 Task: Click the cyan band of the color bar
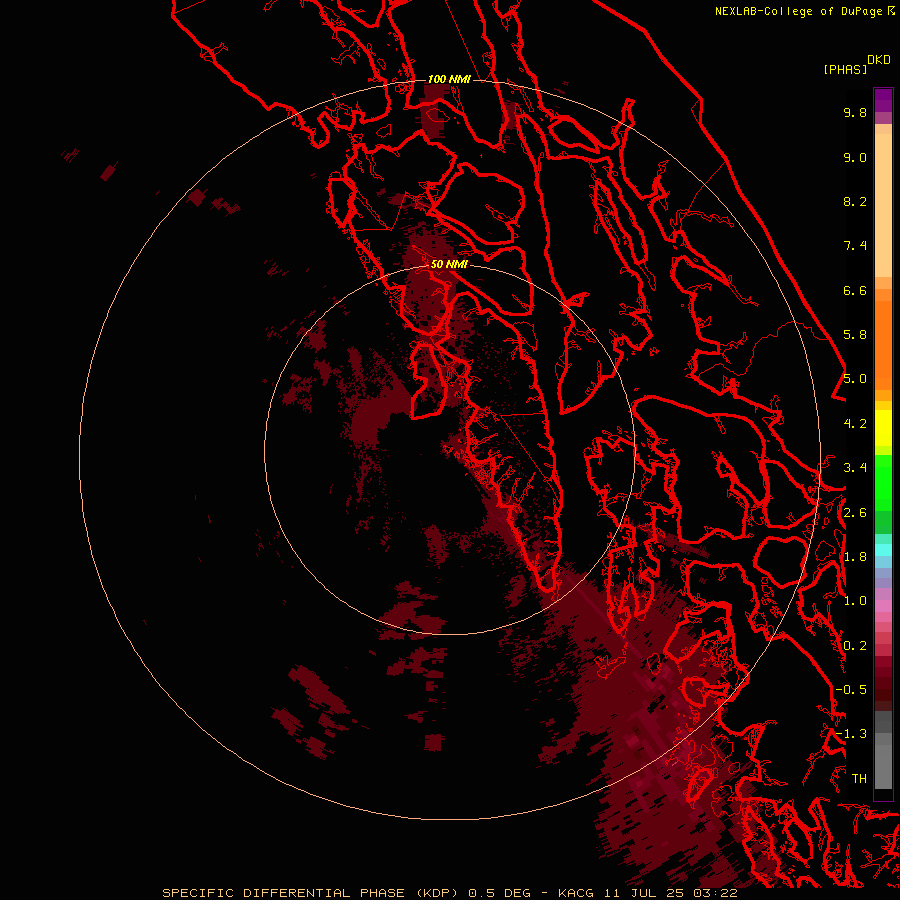[883, 550]
